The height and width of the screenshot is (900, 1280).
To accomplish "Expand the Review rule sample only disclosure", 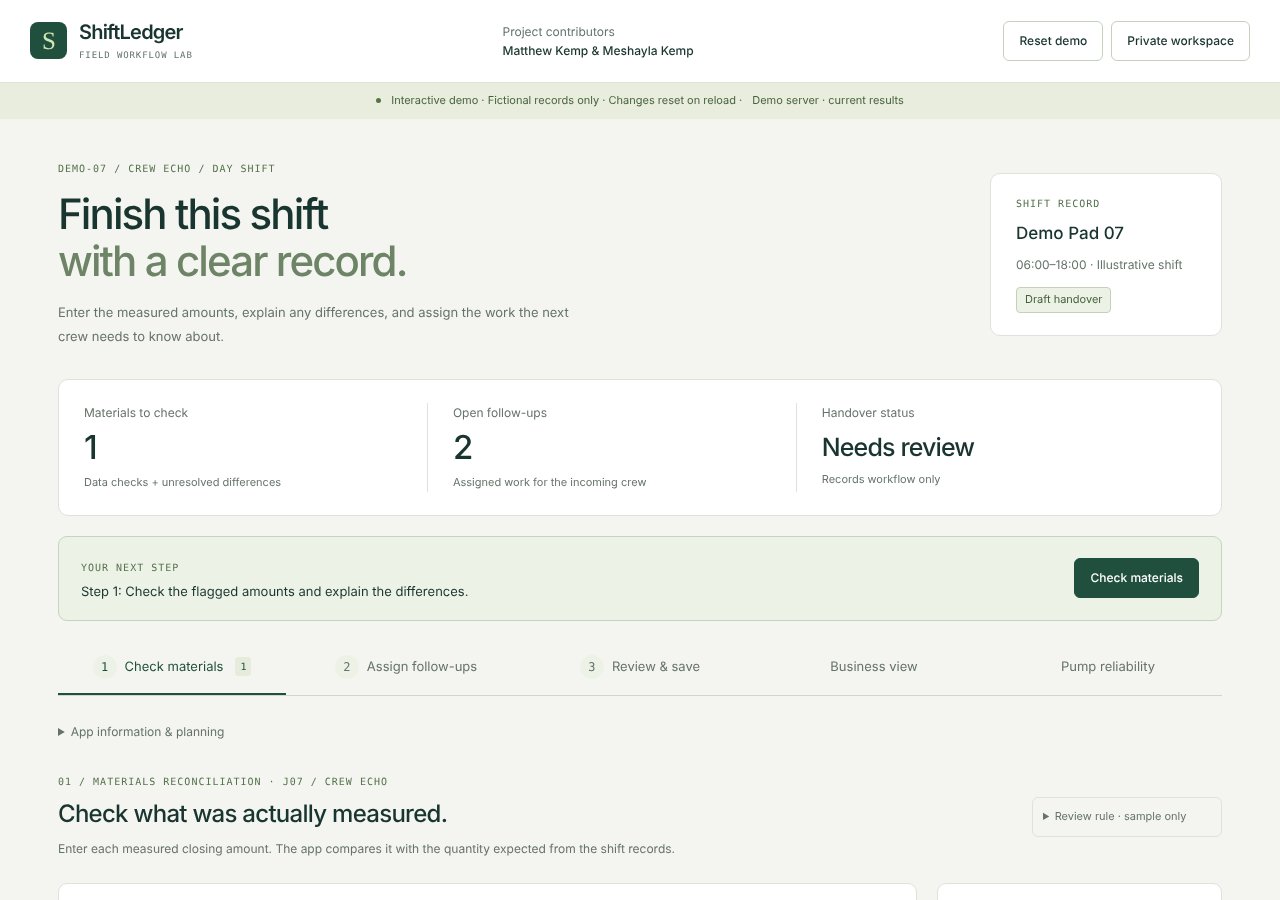I will tap(1126, 816).
